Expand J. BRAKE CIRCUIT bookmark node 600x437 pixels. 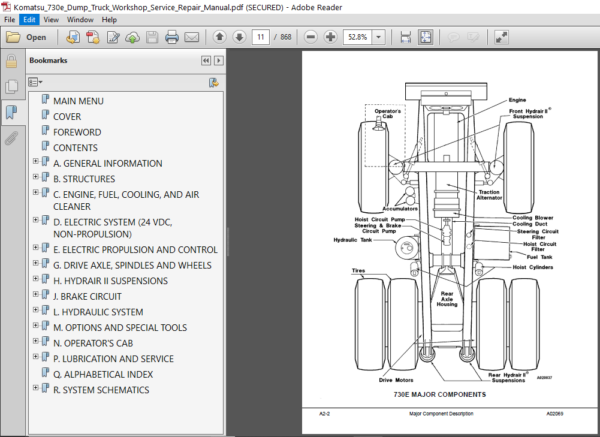[35, 294]
